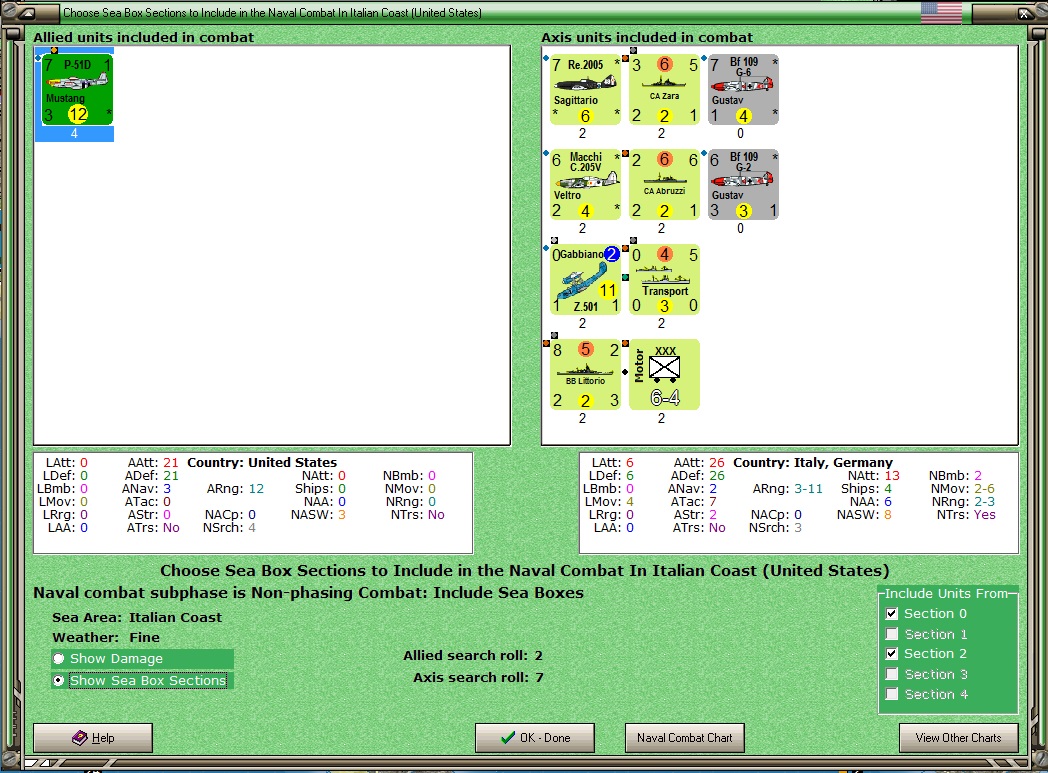Viewport: 1048px width, 773px height.
Task: Click Axis units included in combat heading
Action: (x=647, y=37)
